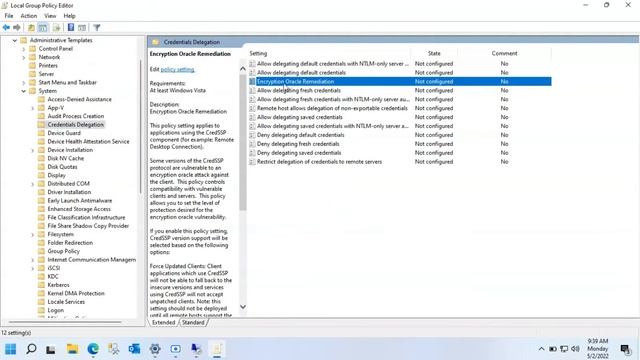Open the Help menu
Image resolution: width=640 pixels, height=360 pixels.
coord(69,16)
